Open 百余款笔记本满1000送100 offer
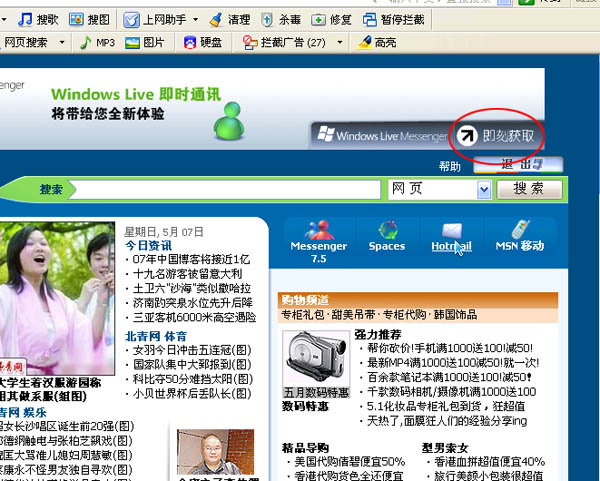 pos(450,377)
